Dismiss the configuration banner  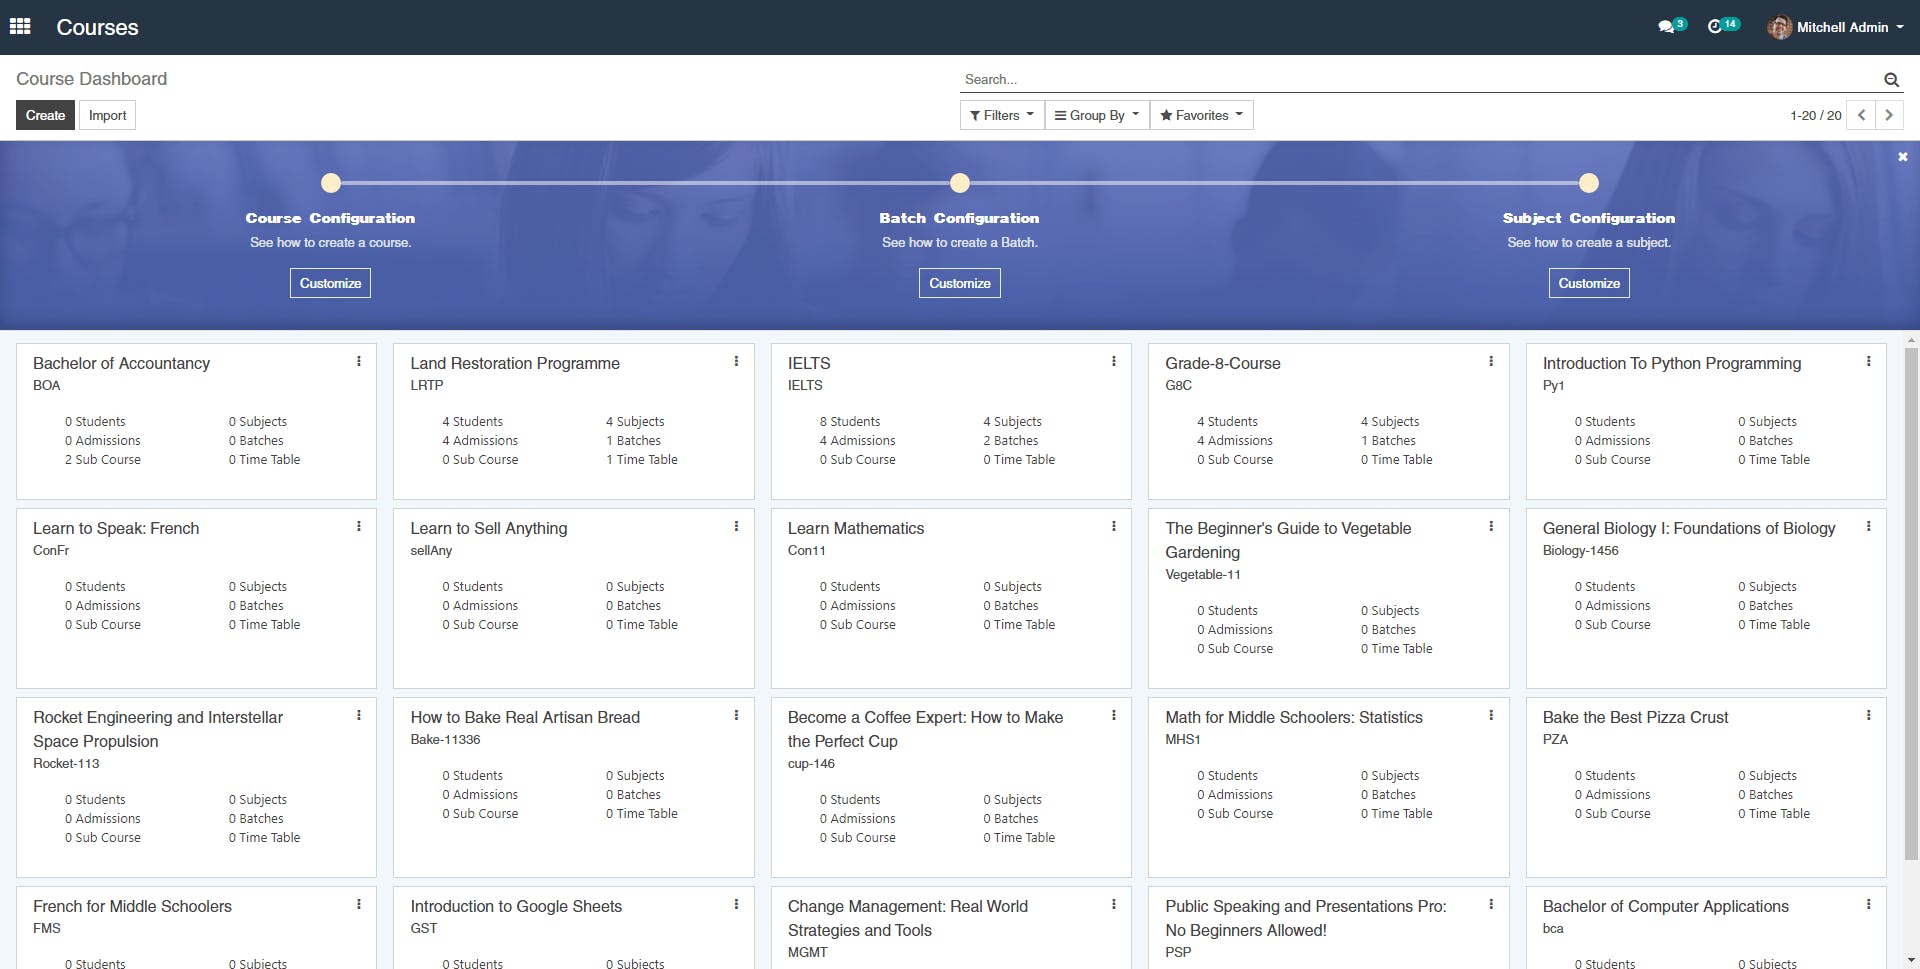tap(1902, 157)
